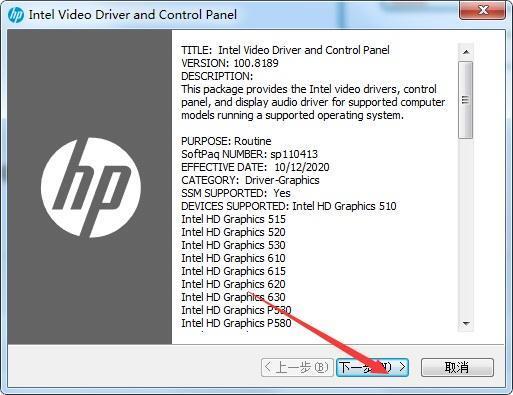
Task: Click 'Intel HD Graphics 620' line
Action: (233, 284)
